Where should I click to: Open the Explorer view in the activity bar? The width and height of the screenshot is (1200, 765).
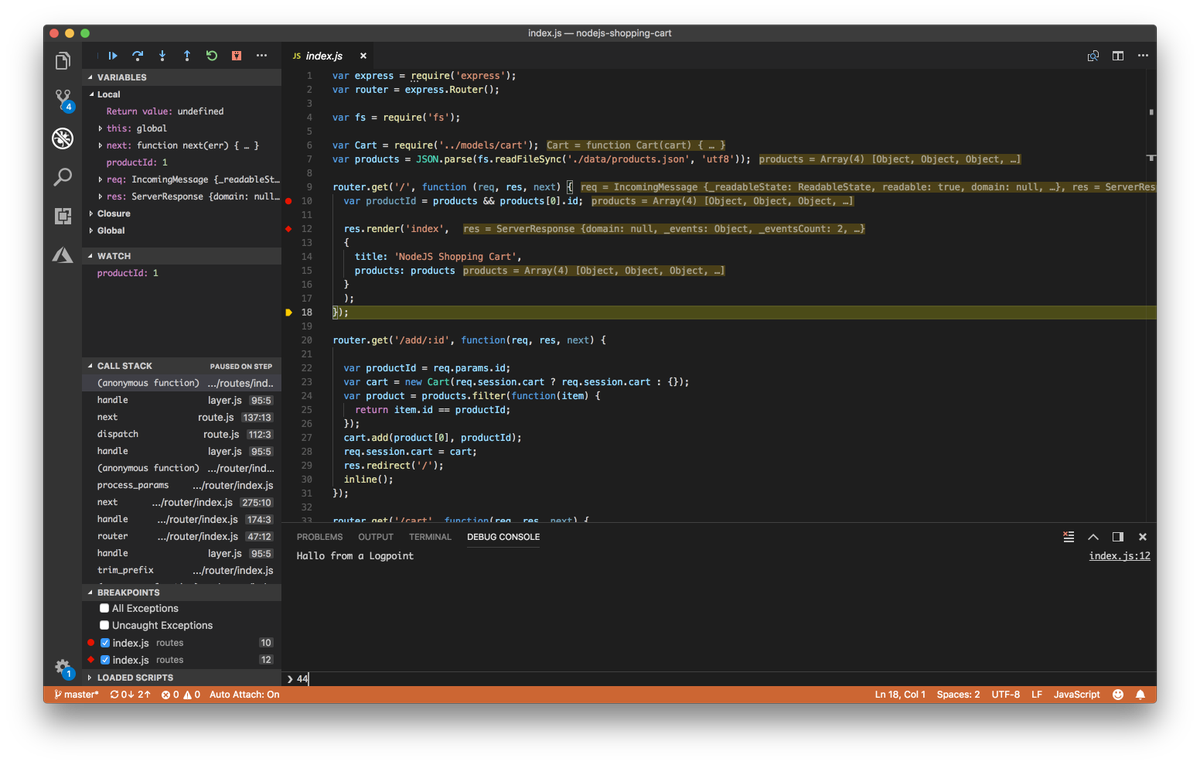pos(62,60)
